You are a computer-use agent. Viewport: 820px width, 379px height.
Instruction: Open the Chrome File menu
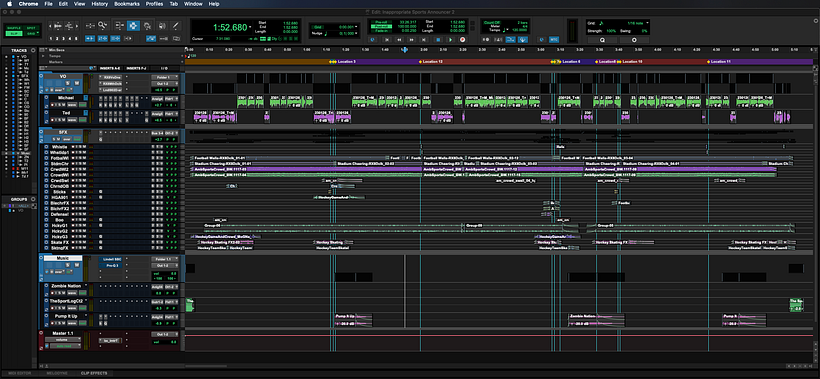point(49,4)
